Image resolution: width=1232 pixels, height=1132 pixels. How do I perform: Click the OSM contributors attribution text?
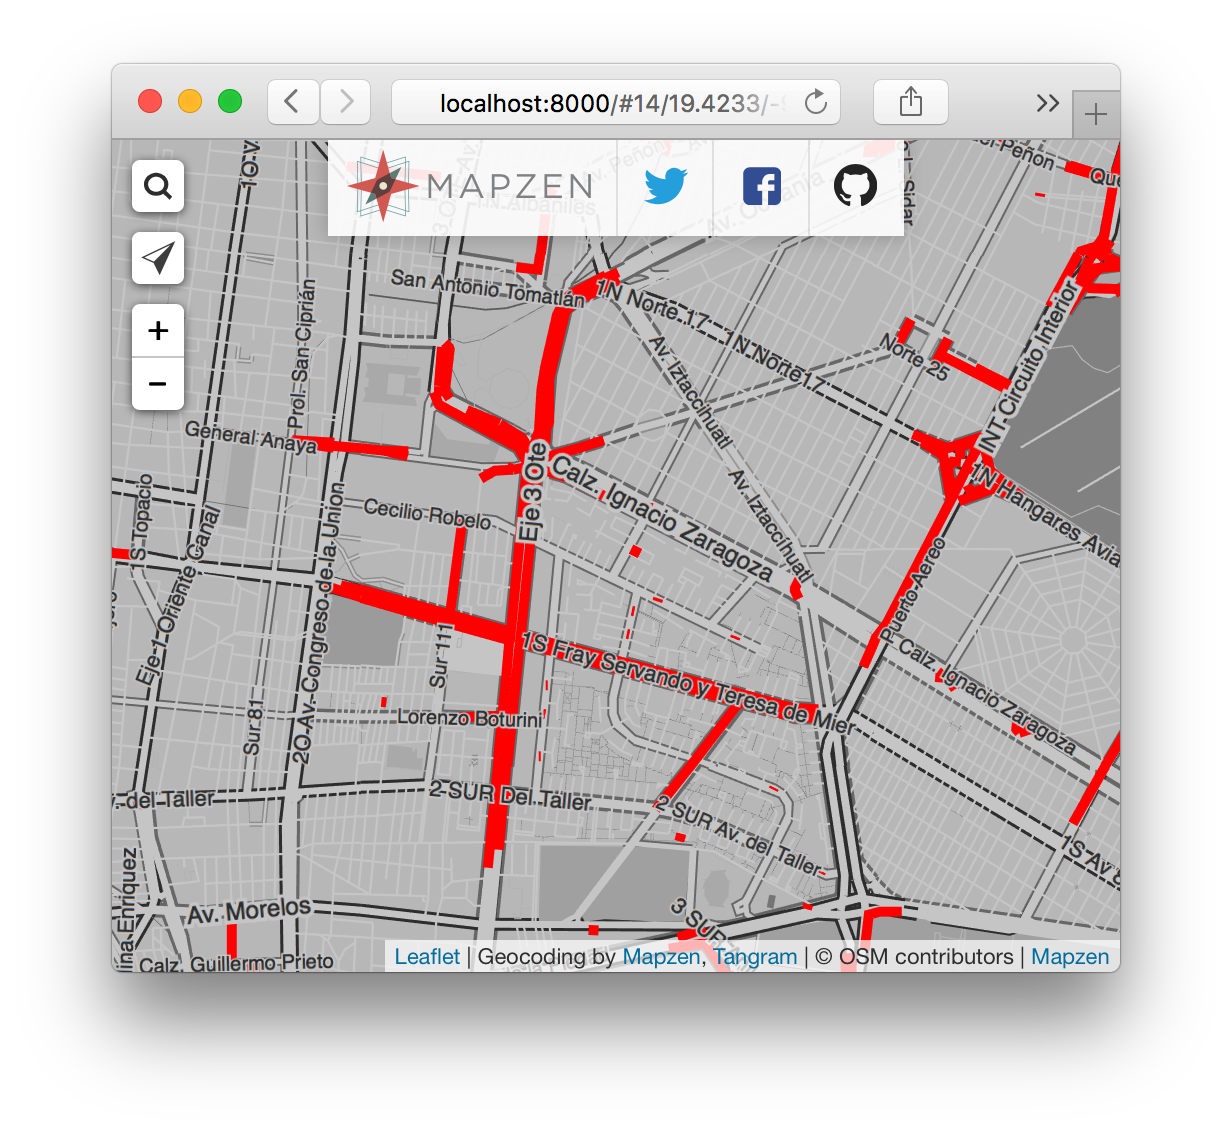[915, 957]
